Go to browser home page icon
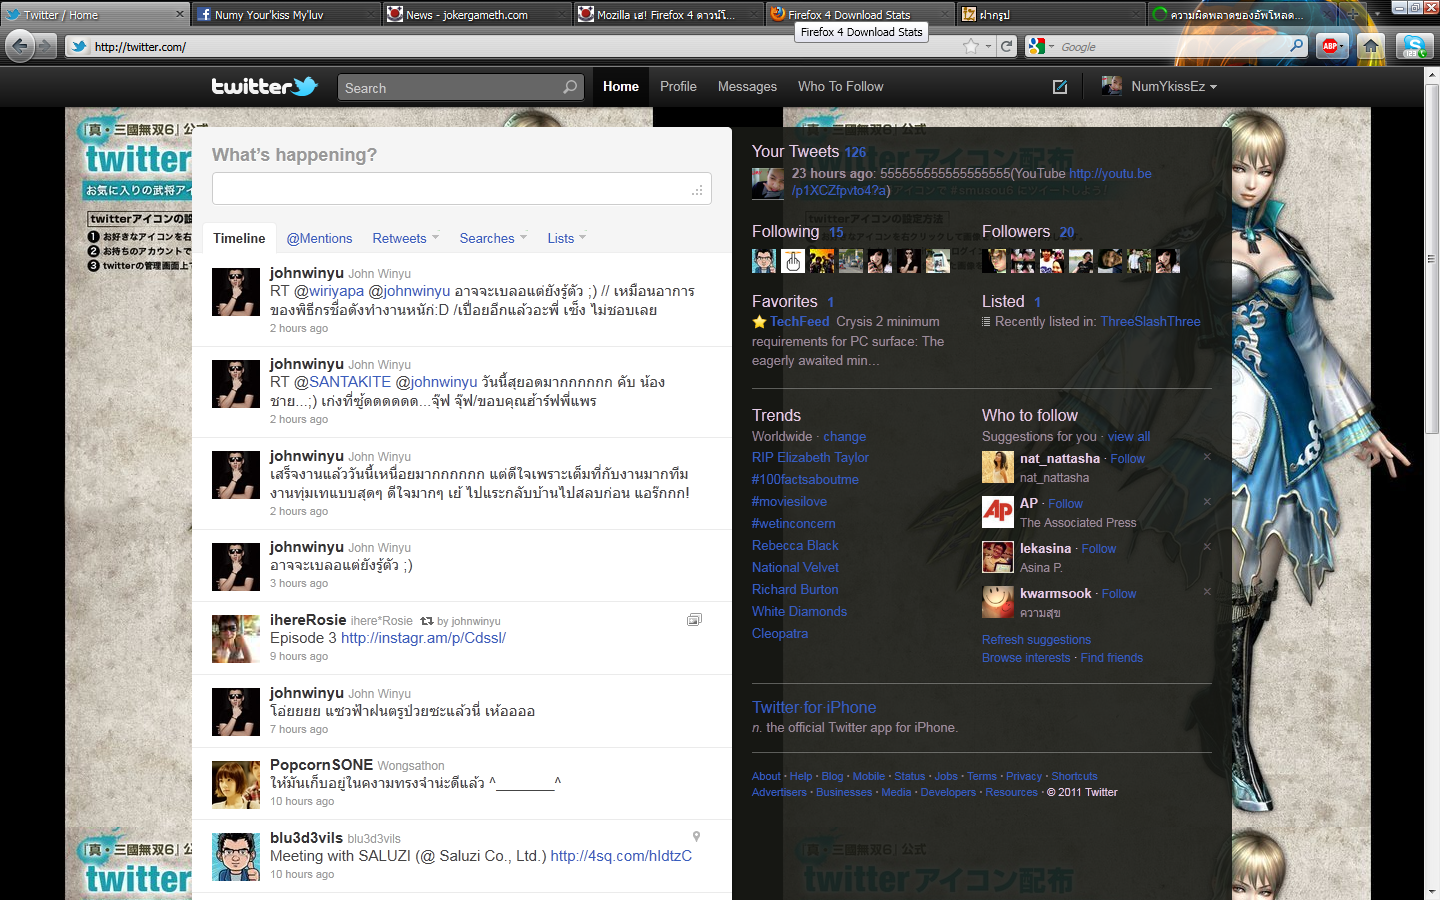The image size is (1440, 900). [1371, 46]
